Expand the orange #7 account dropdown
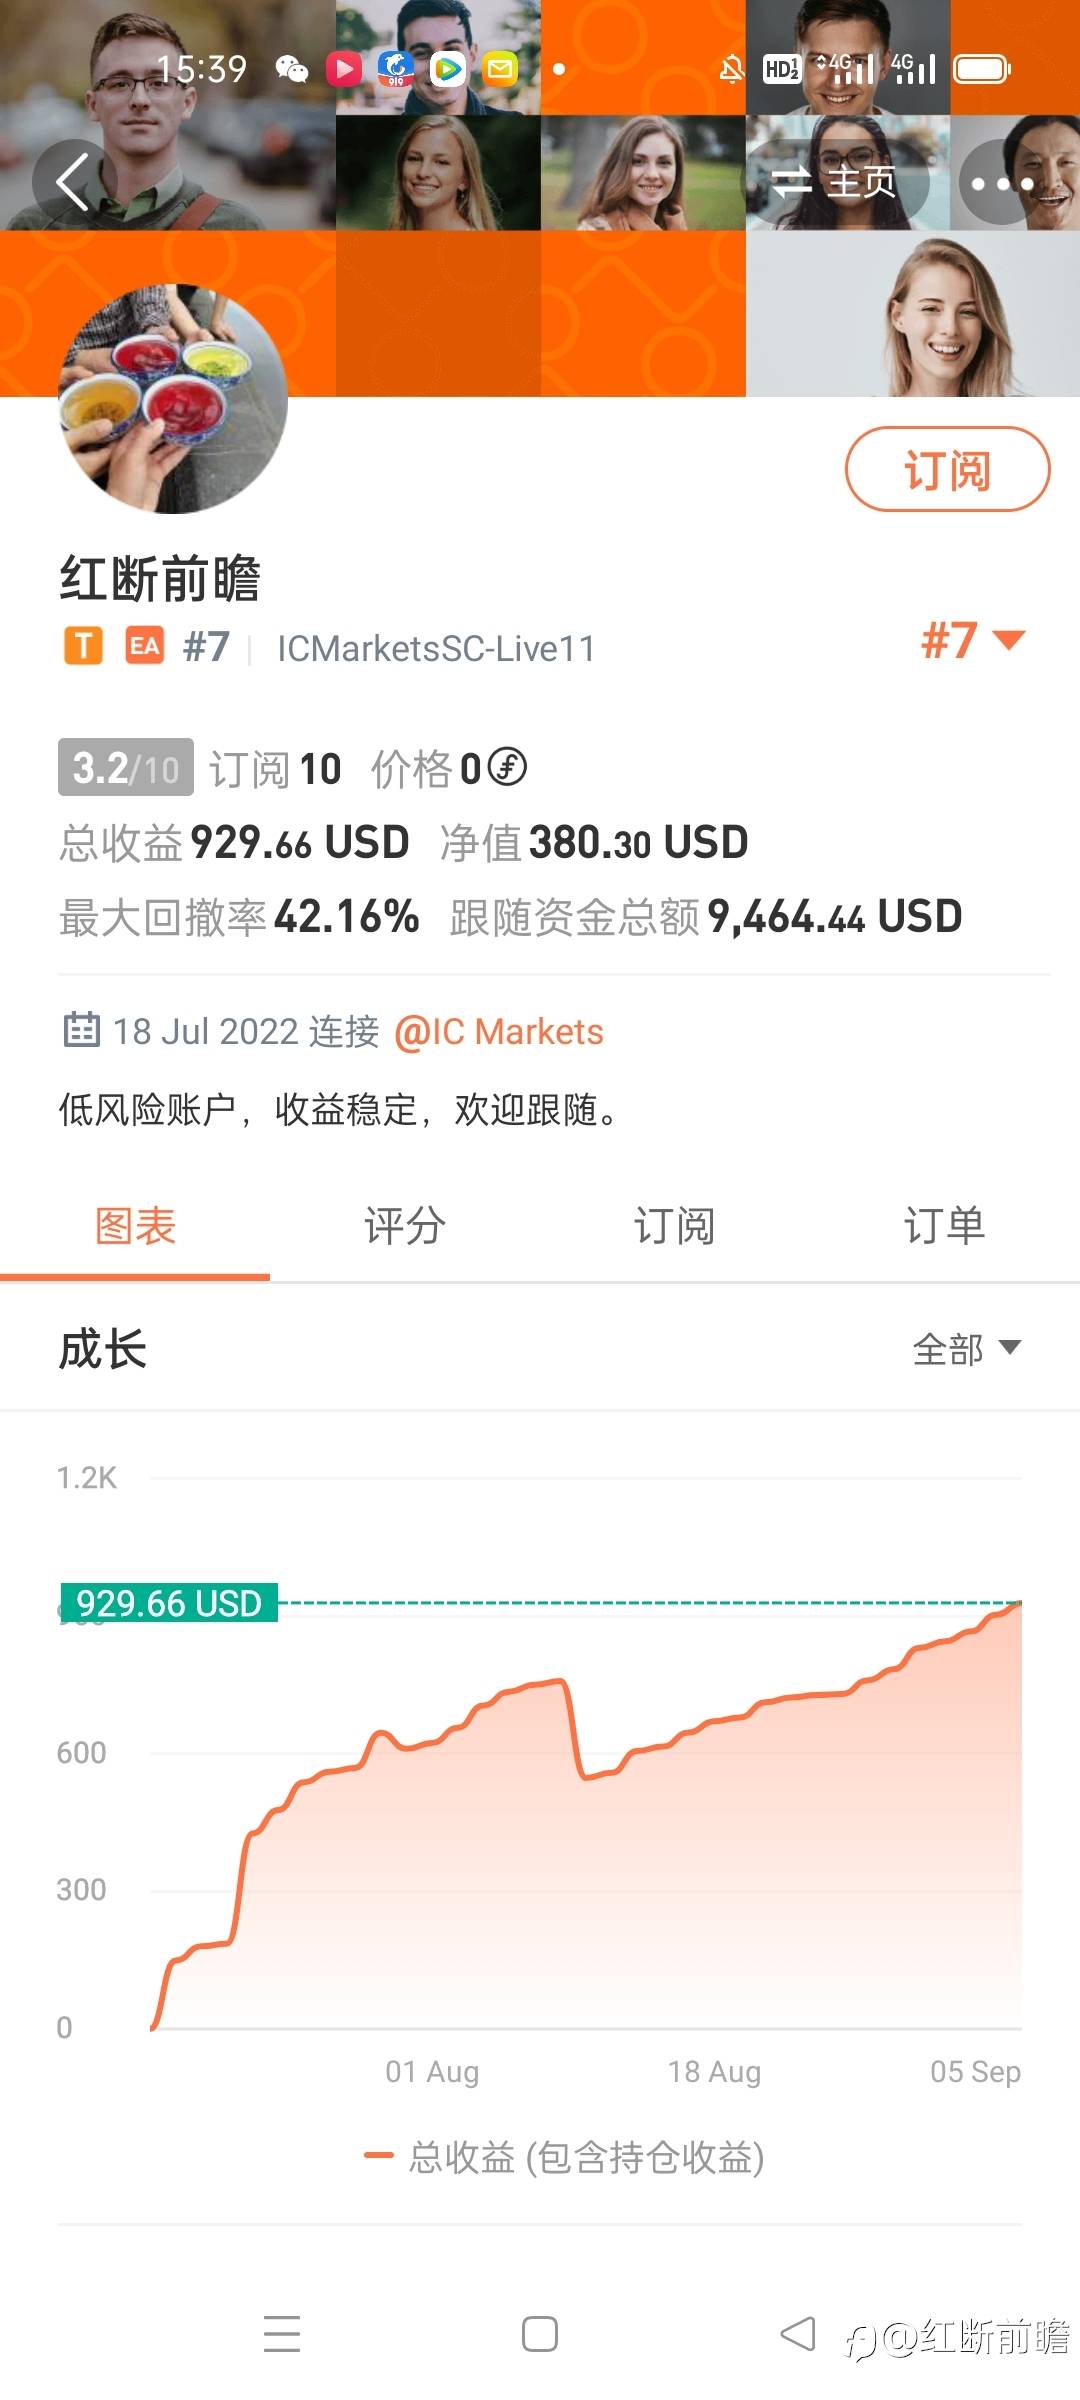This screenshot has height=2400, width=1080. click(x=973, y=641)
